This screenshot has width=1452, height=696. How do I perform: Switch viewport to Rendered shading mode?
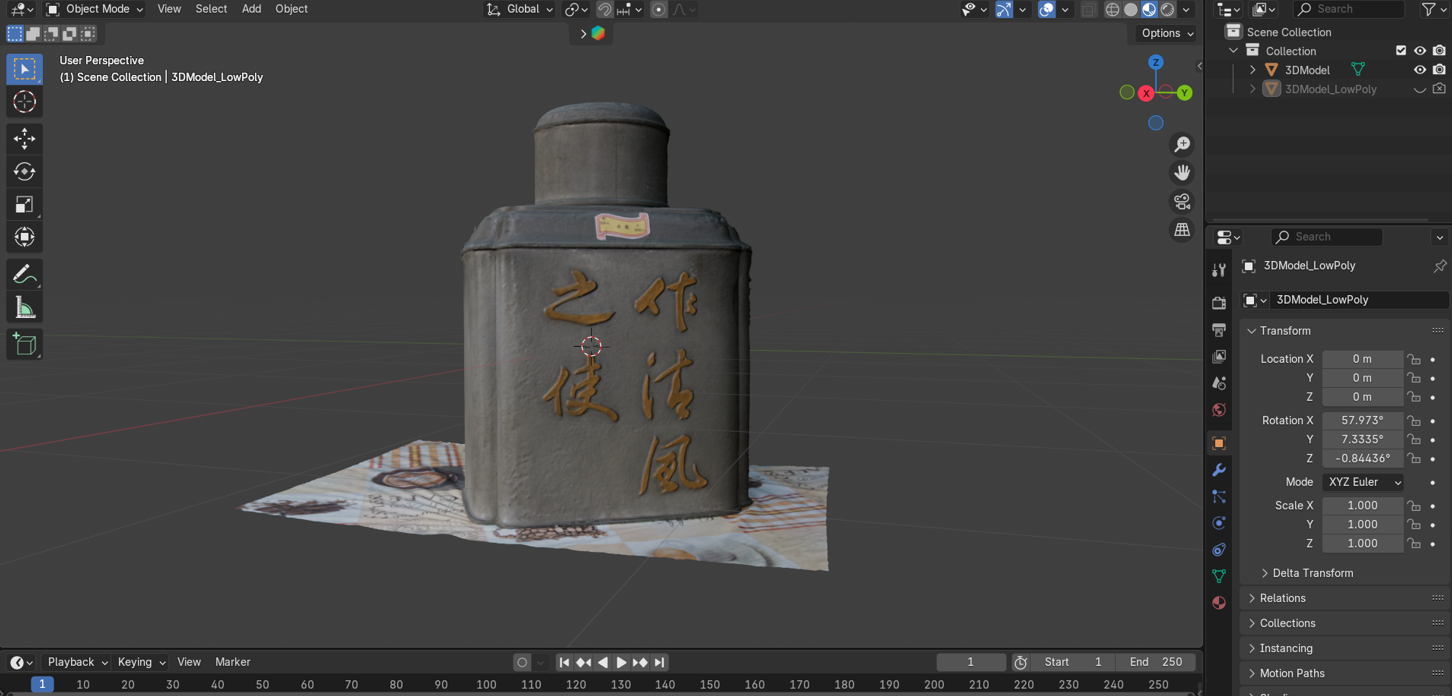pos(1166,9)
